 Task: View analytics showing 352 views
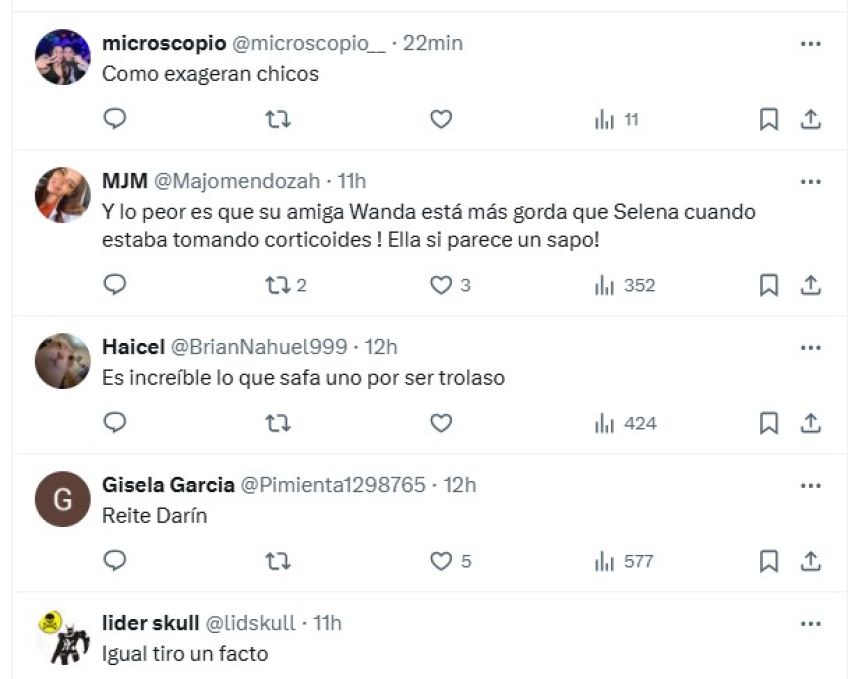(x=625, y=286)
